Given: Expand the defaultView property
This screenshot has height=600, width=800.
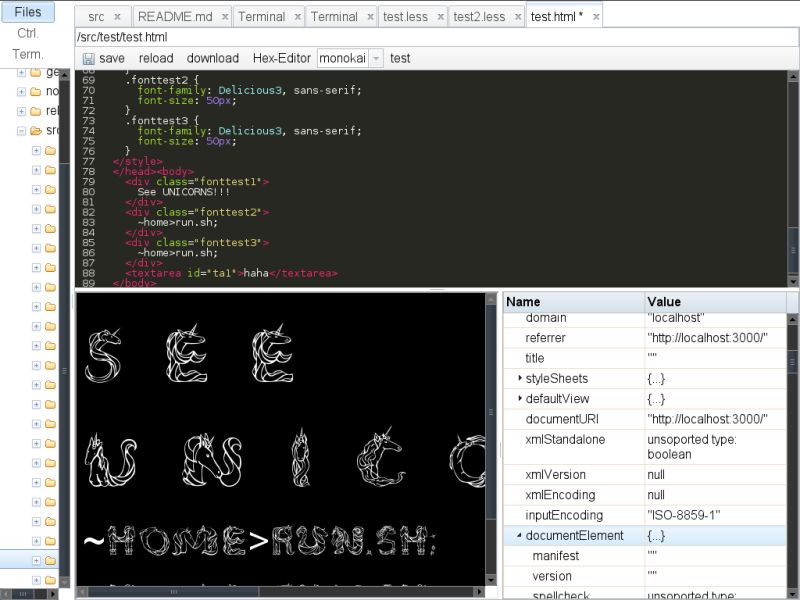Looking at the screenshot, I should (520, 398).
